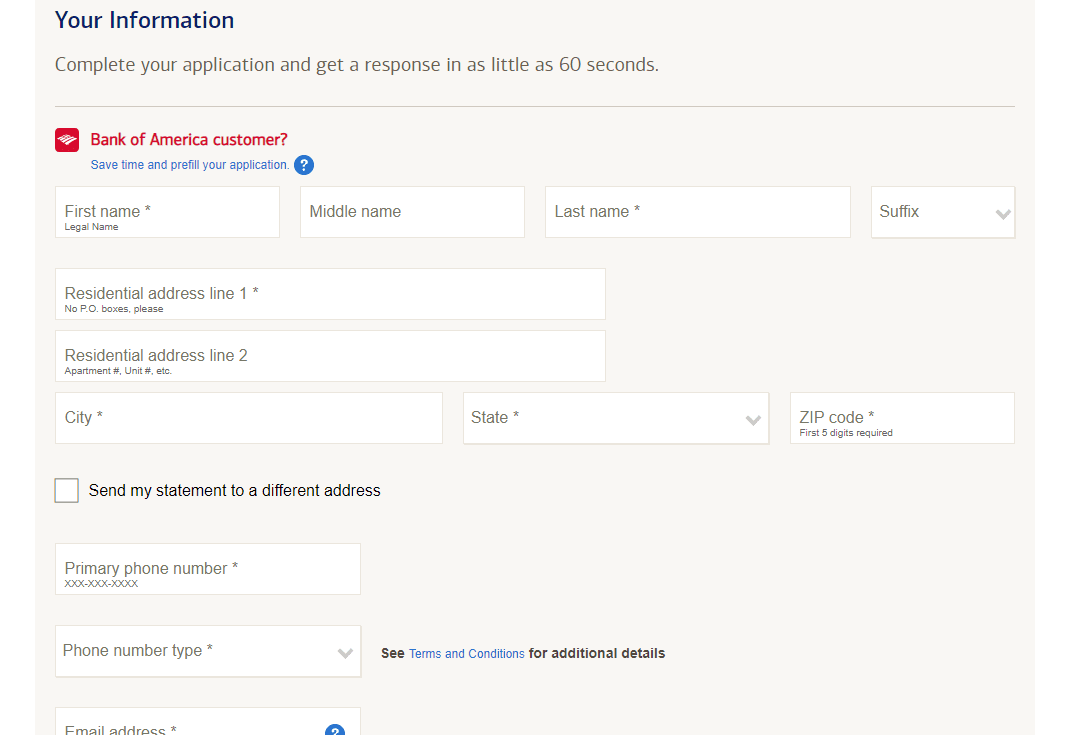
Task: Click the Primary phone number field
Action: point(207,569)
